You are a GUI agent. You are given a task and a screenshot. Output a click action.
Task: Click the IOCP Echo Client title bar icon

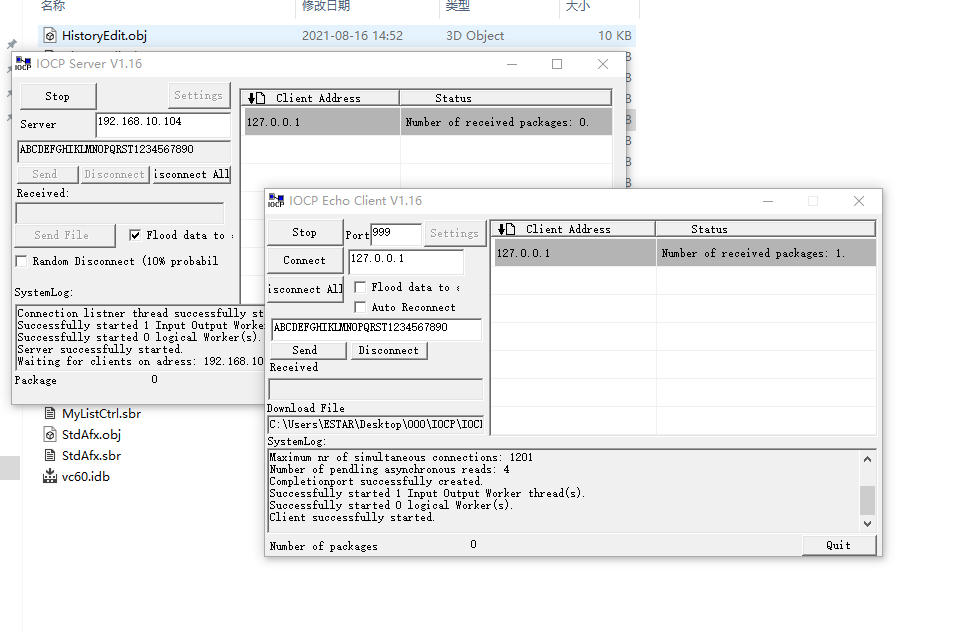tap(276, 200)
